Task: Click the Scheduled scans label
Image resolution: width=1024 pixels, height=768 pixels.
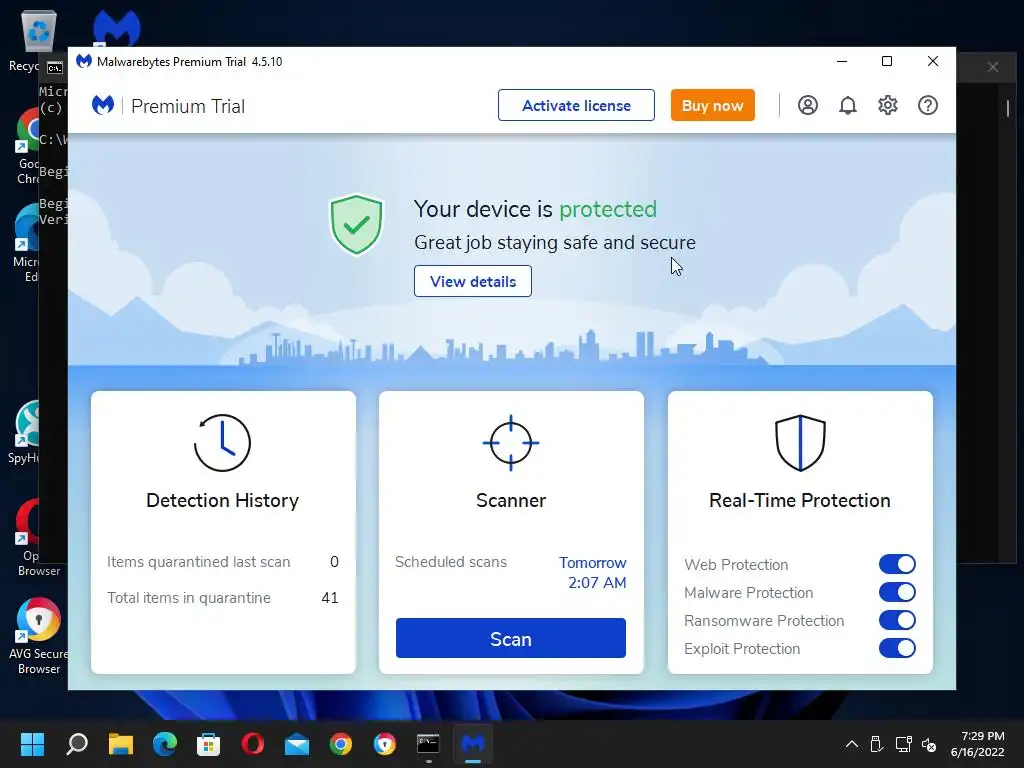Action: [x=451, y=562]
